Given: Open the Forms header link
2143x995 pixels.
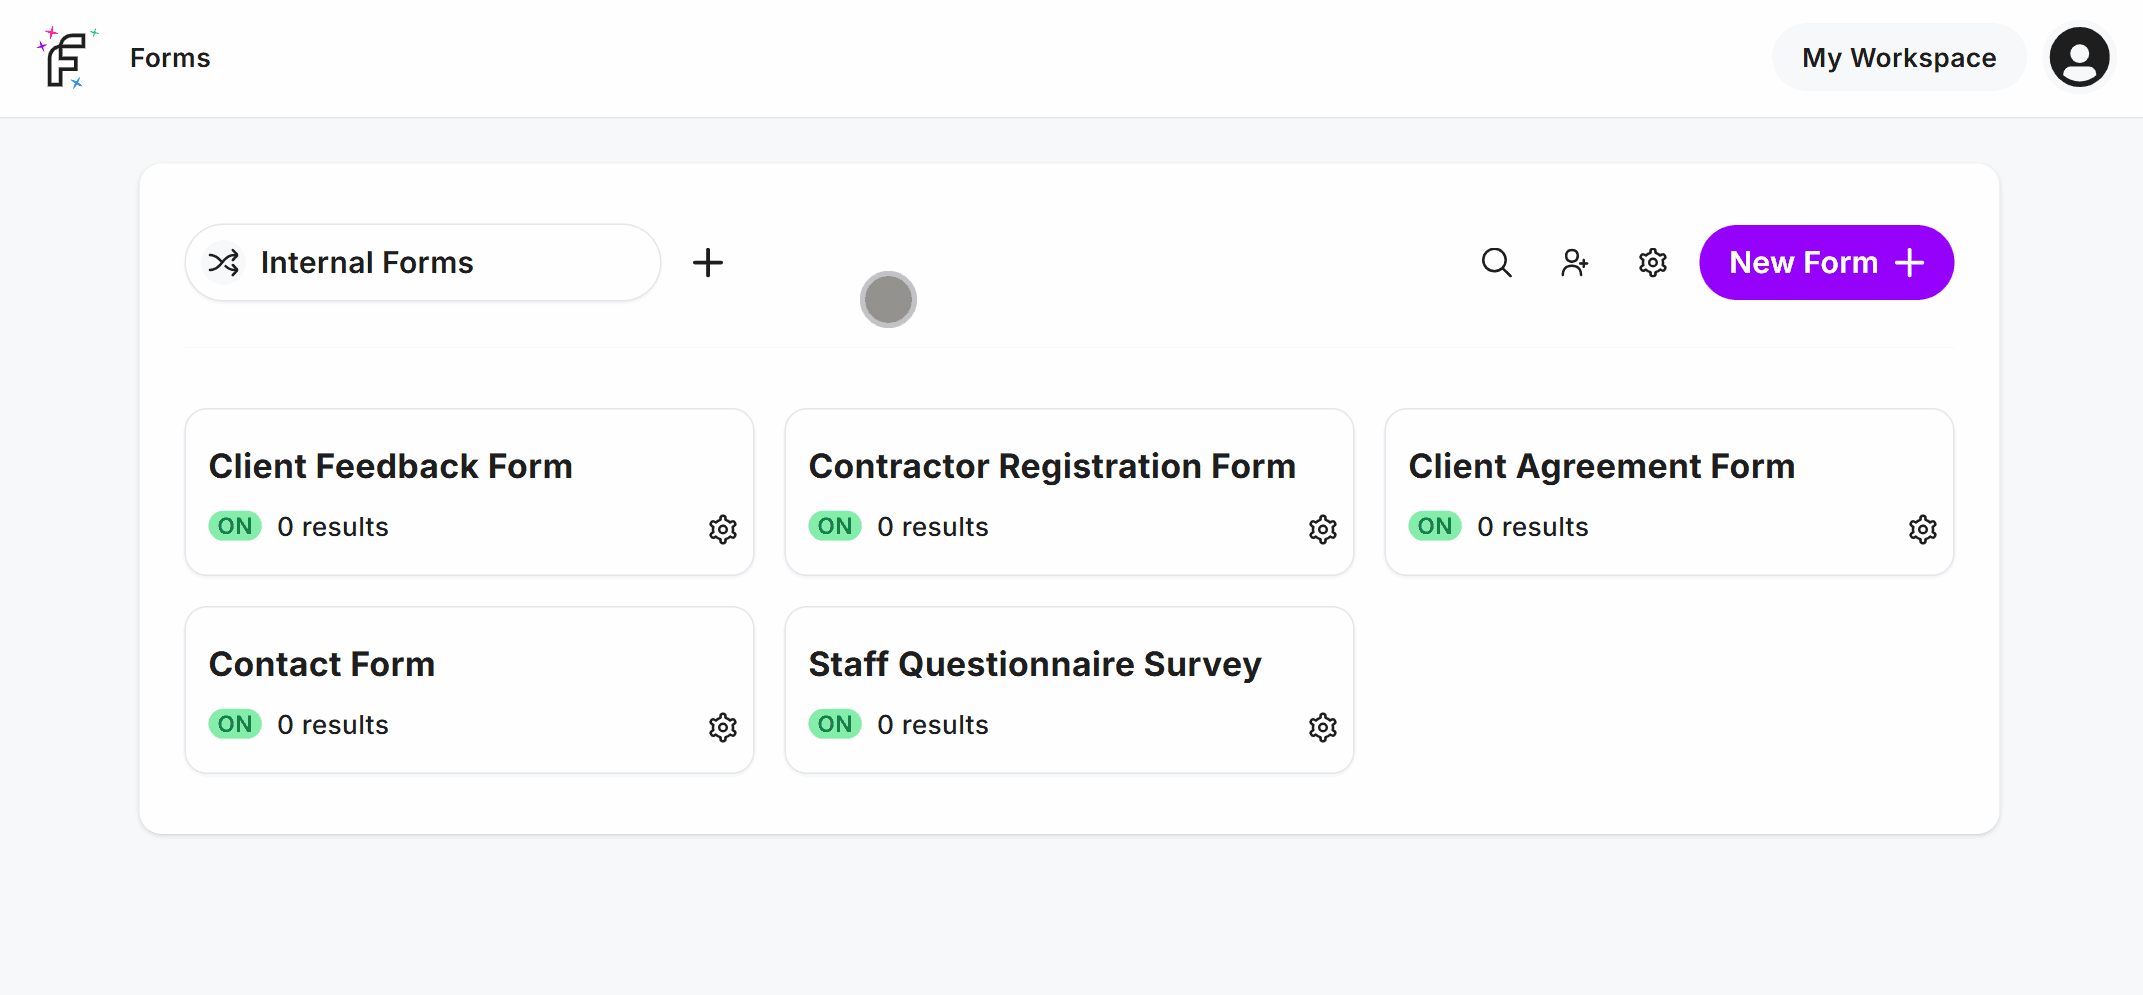Looking at the screenshot, I should click(170, 58).
